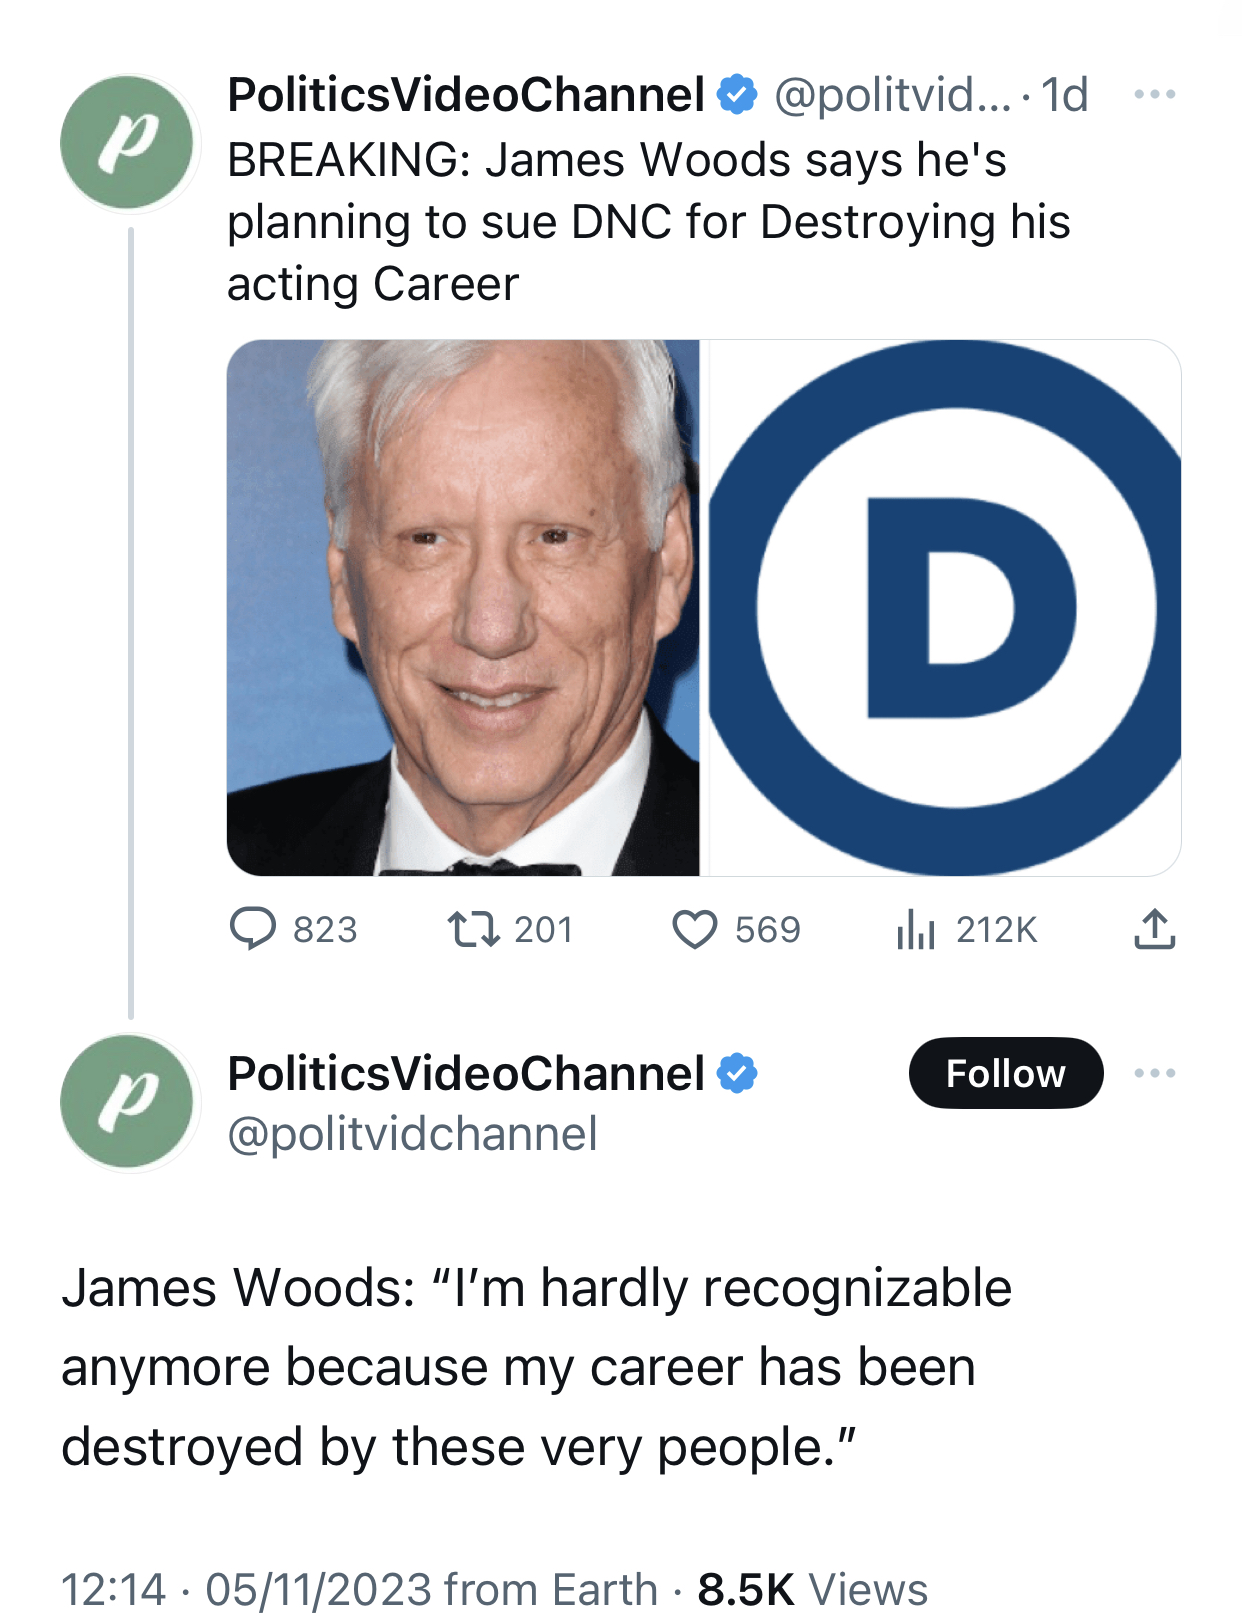Open the blue D logo image
This screenshot has height=1619, width=1242.
945,608
